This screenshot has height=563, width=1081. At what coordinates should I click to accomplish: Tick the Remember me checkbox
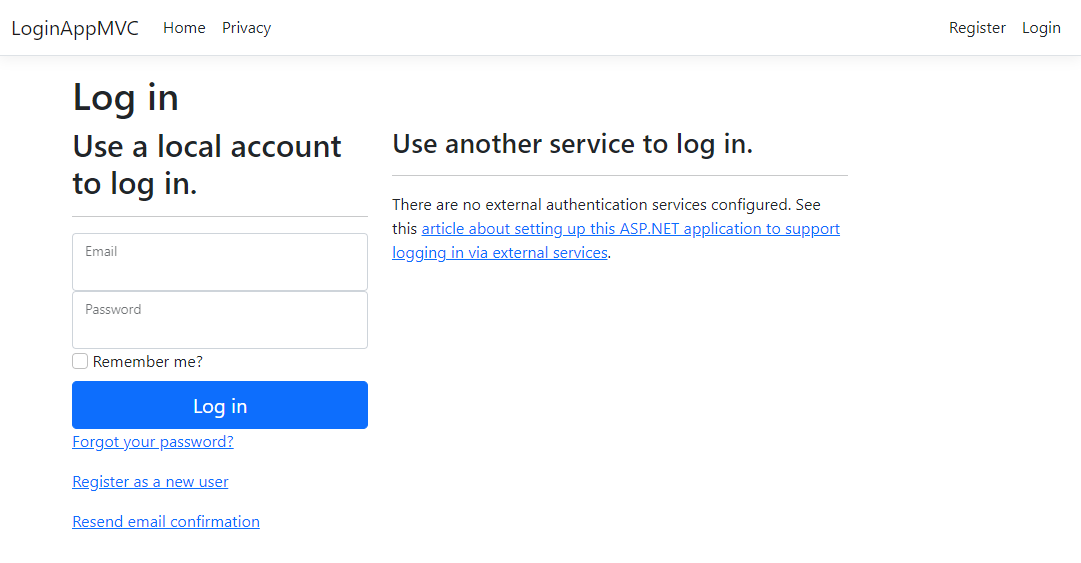coord(80,361)
